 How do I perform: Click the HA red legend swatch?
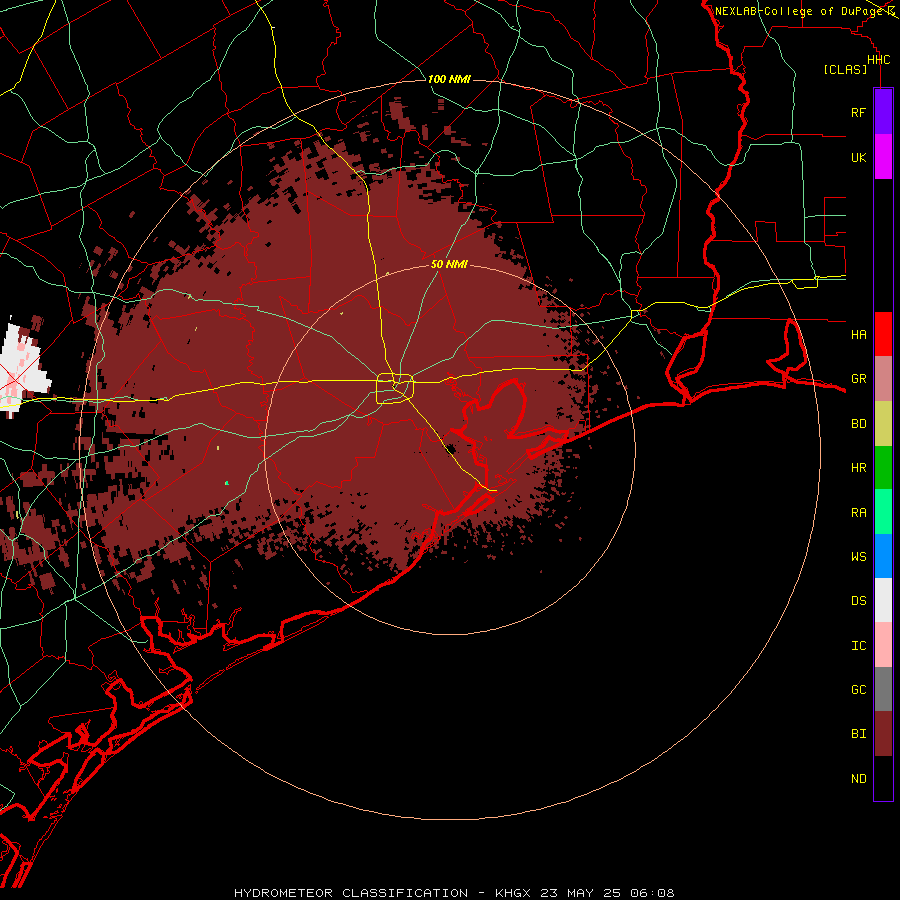point(883,334)
